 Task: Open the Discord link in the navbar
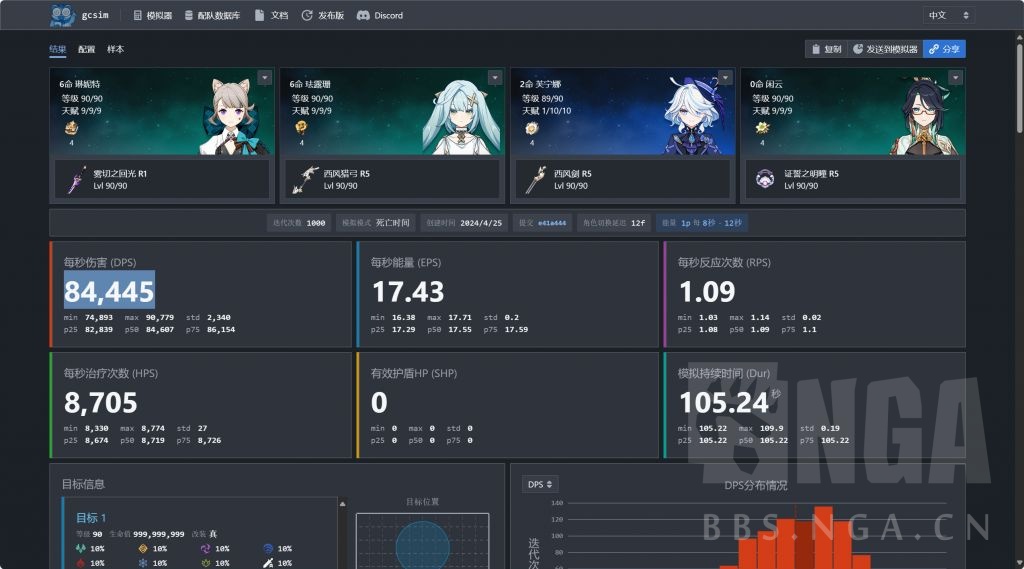380,15
